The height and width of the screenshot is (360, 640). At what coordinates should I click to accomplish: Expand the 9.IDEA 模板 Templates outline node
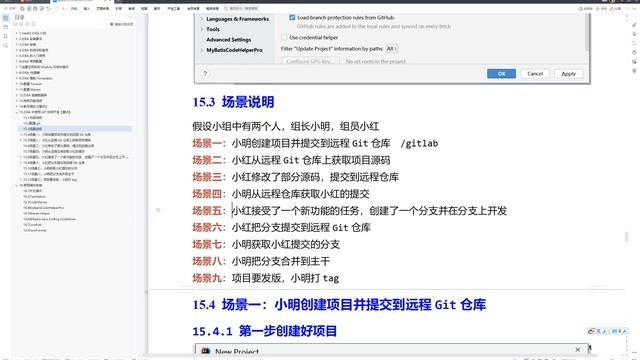(17, 78)
